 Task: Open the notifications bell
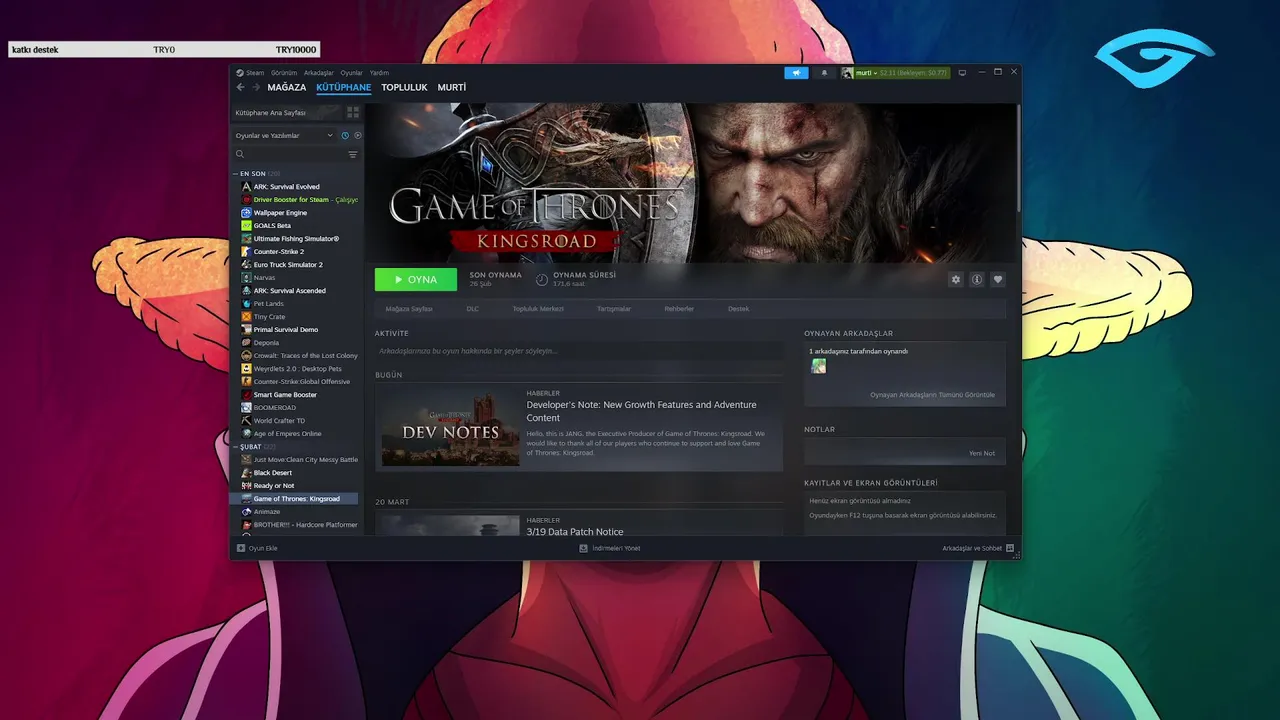[x=824, y=73]
